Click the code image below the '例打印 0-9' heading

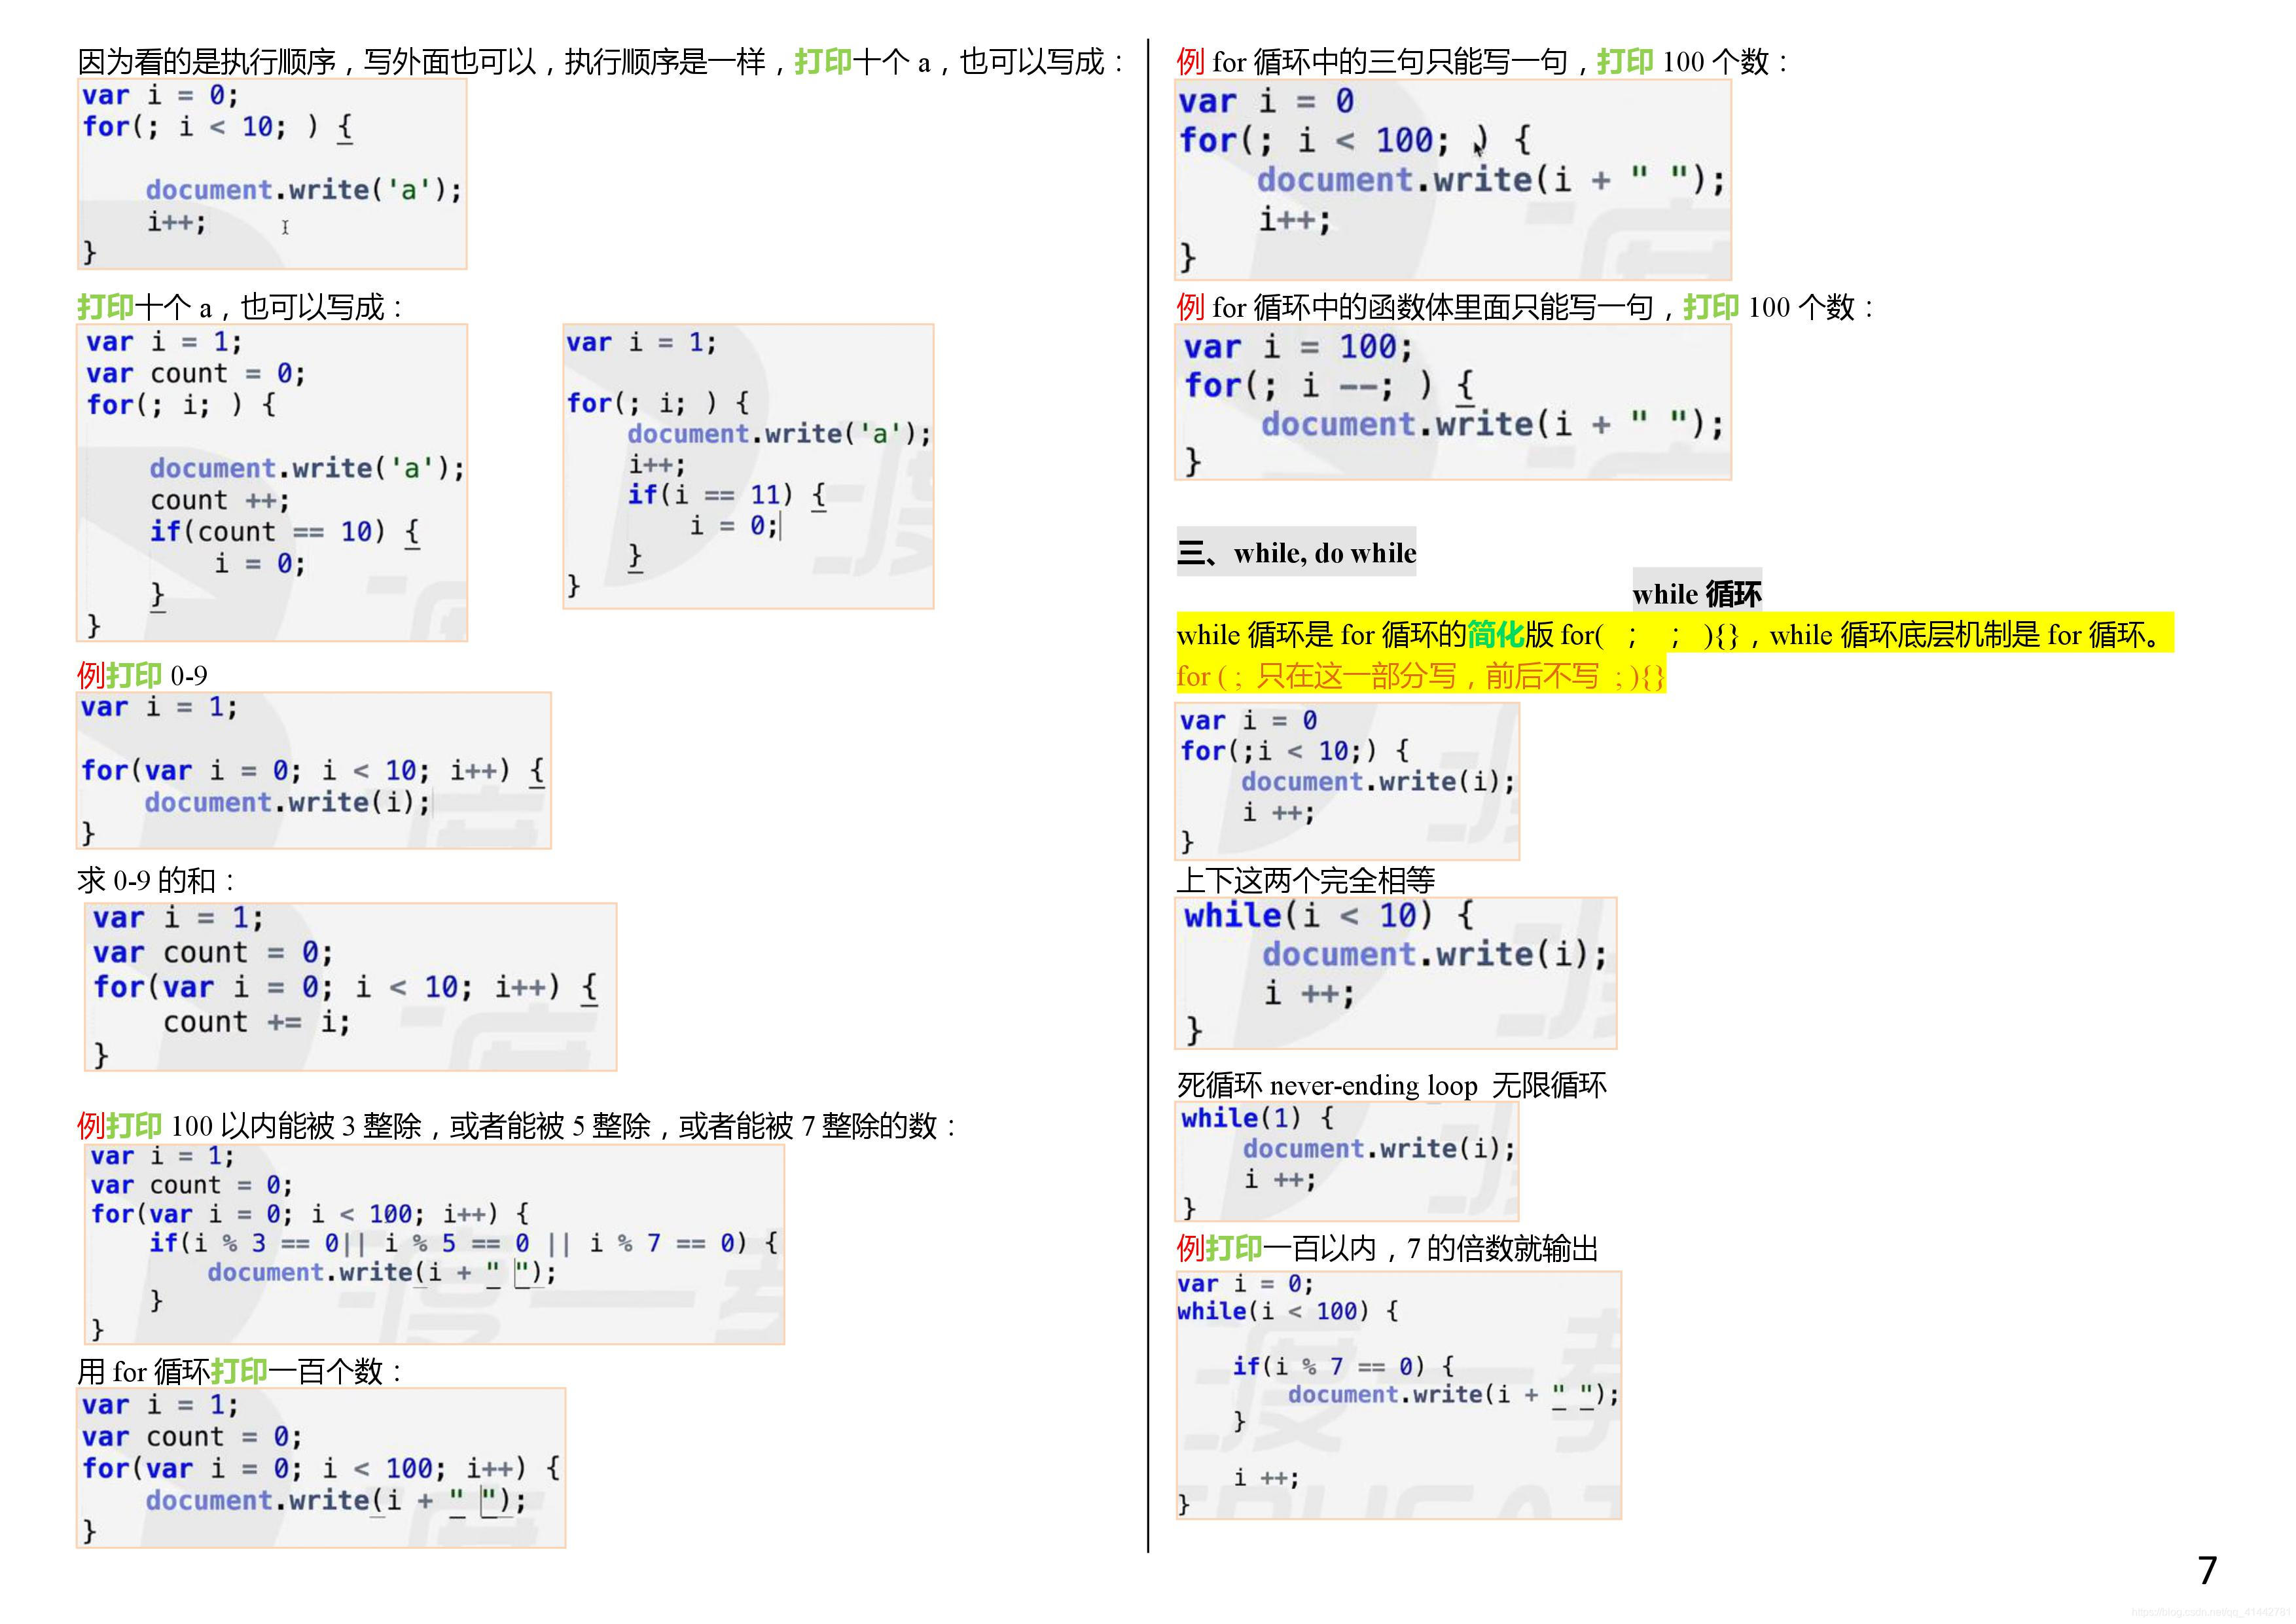click(x=314, y=771)
